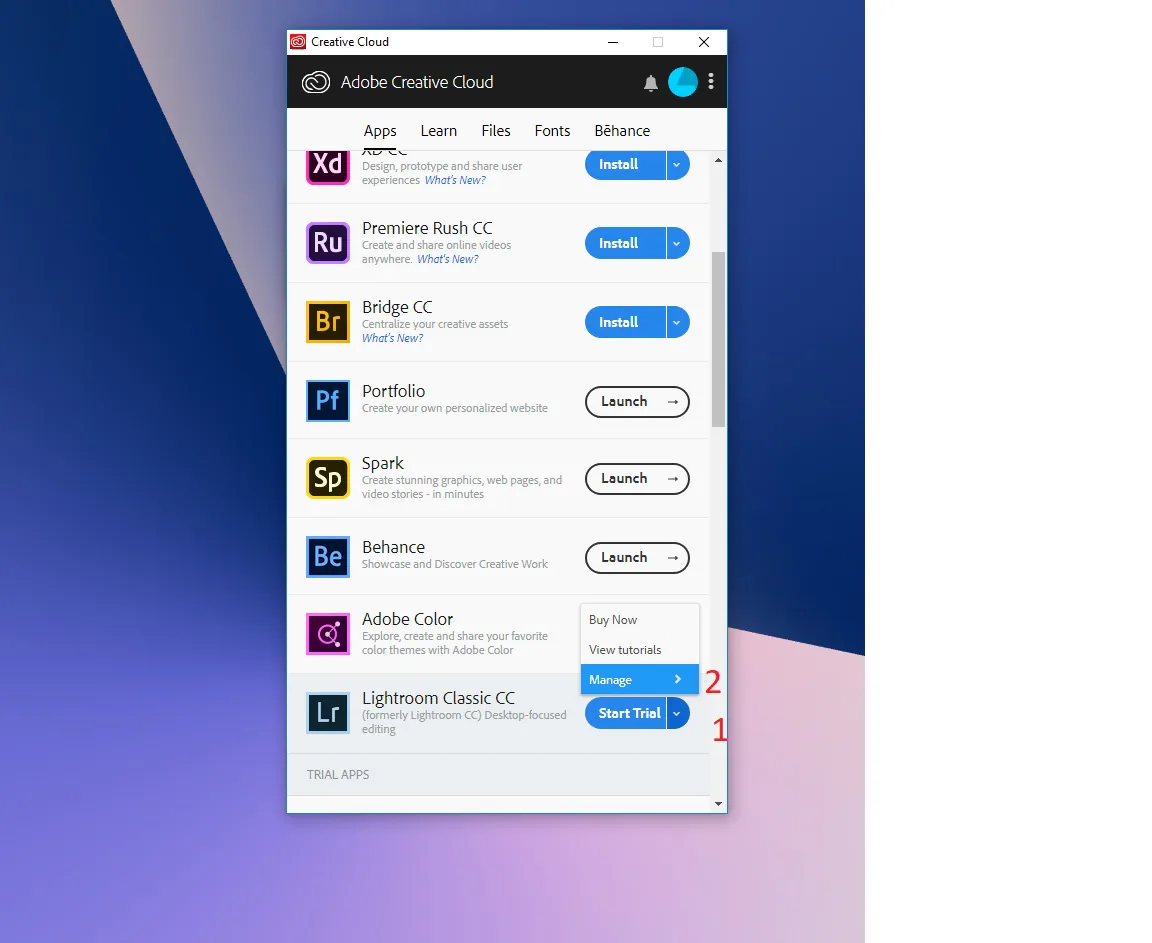Switch to the Learn tab
Image resolution: width=1152 pixels, height=943 pixels.
(x=439, y=131)
